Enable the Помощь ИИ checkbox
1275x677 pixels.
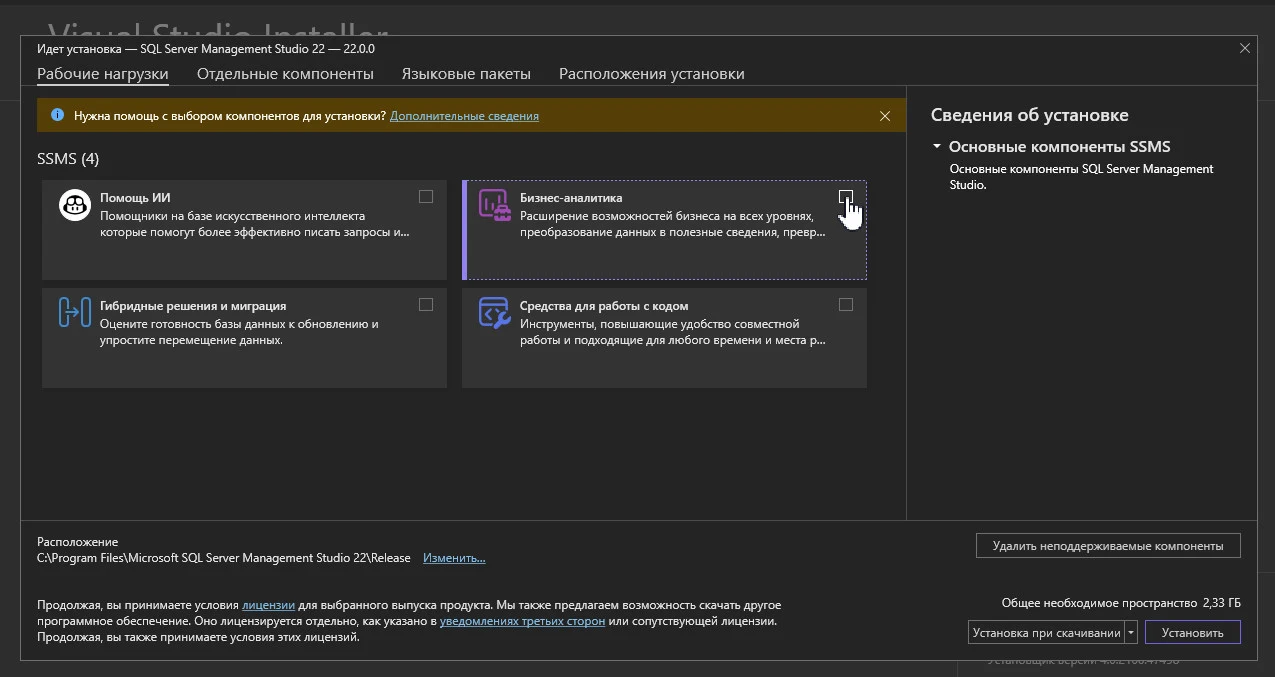pos(426,197)
